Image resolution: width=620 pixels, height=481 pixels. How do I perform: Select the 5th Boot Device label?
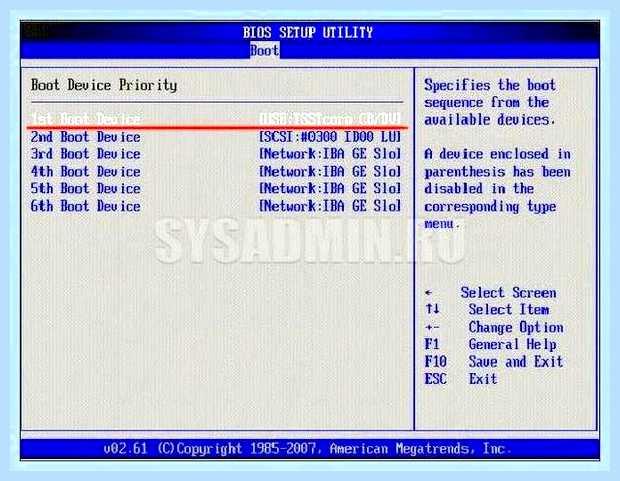point(85,188)
